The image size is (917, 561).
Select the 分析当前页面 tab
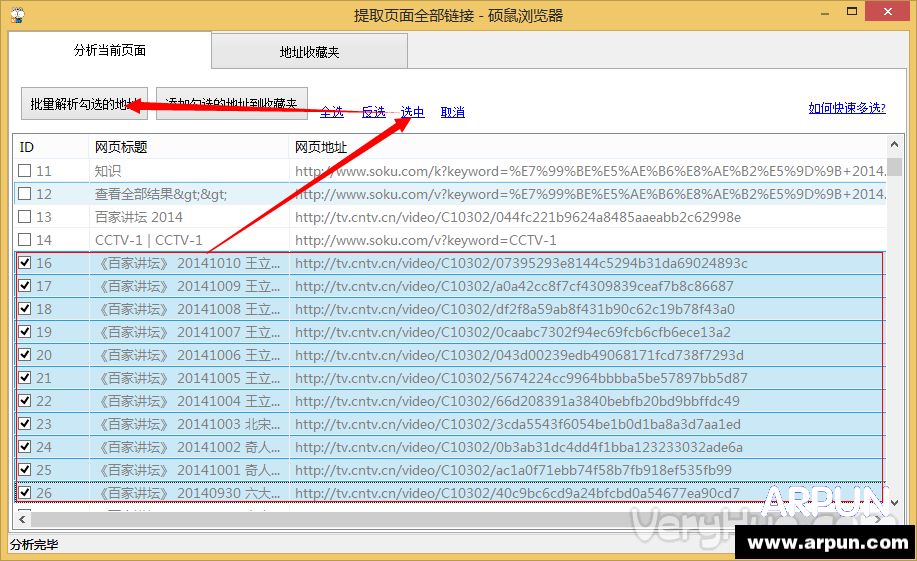(x=110, y=50)
